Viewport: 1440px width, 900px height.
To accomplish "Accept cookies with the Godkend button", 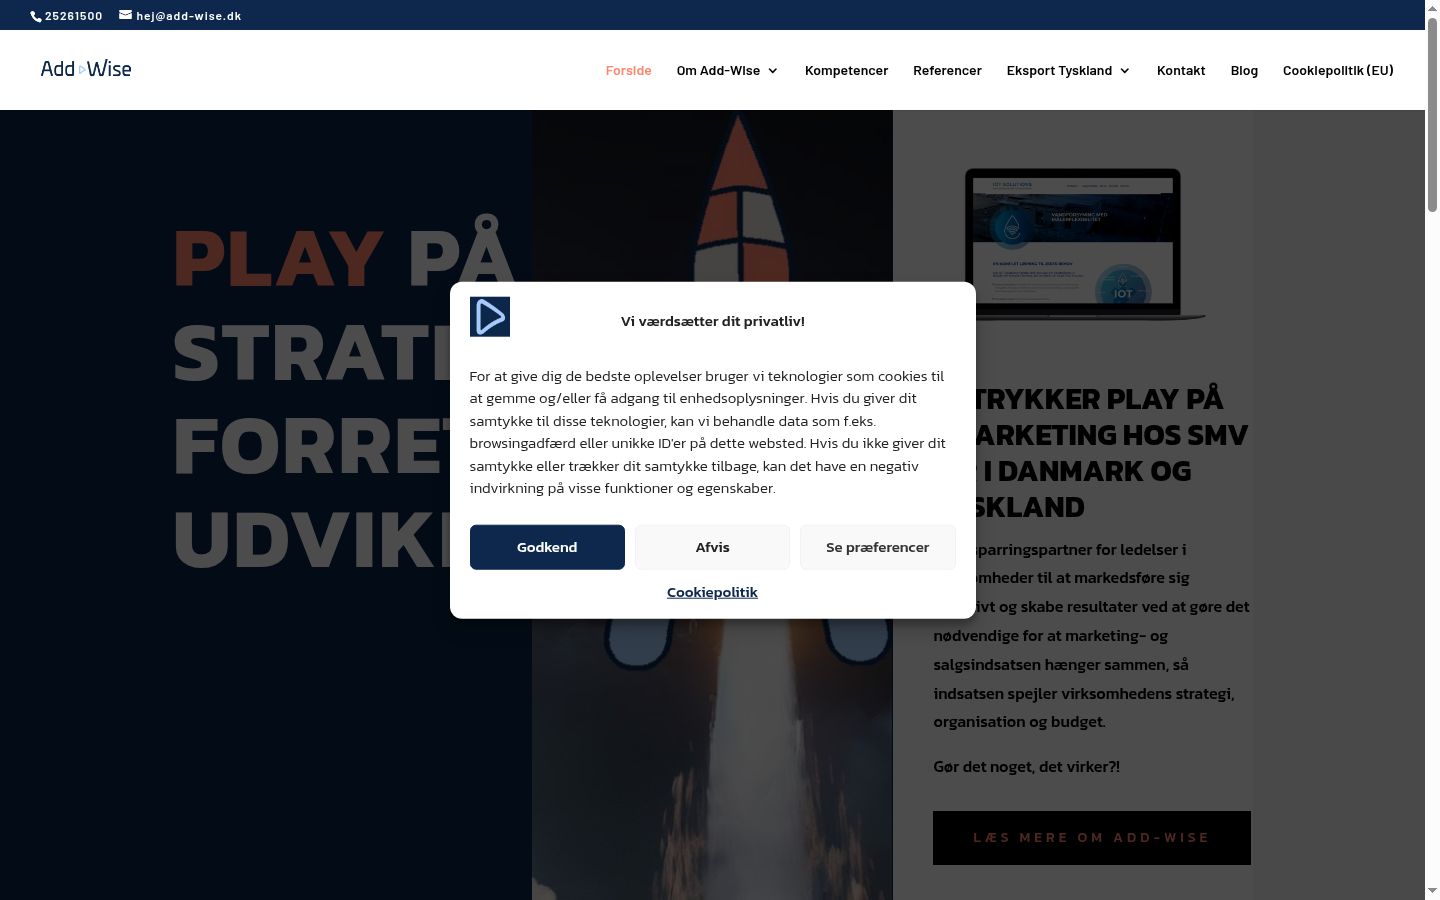I will pos(547,547).
